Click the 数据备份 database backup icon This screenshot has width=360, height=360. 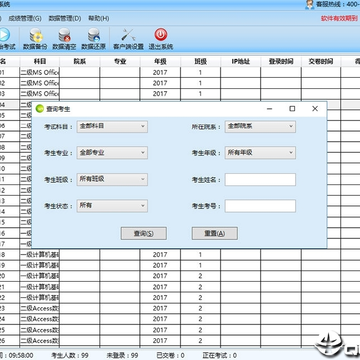coord(35,35)
